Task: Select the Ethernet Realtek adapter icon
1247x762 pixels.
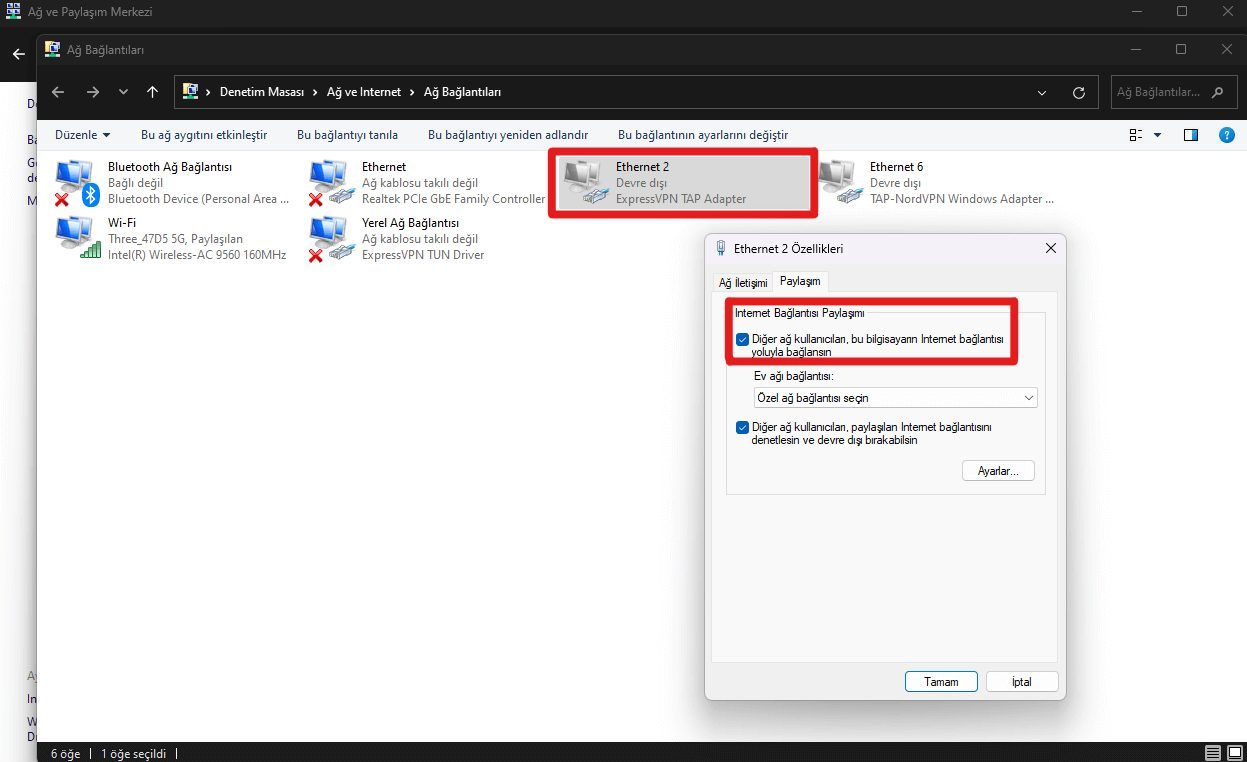Action: pos(332,183)
